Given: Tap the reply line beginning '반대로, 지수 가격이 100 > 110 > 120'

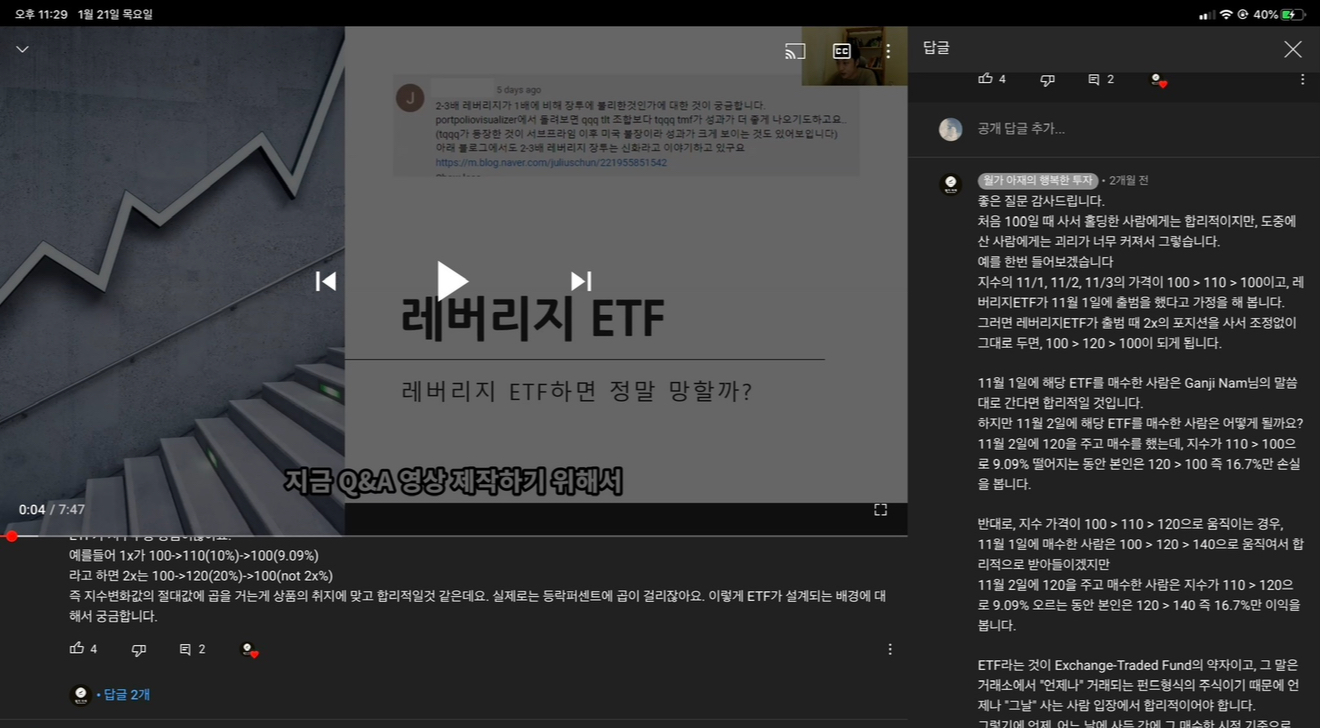Looking at the screenshot, I should [x=1130, y=524].
